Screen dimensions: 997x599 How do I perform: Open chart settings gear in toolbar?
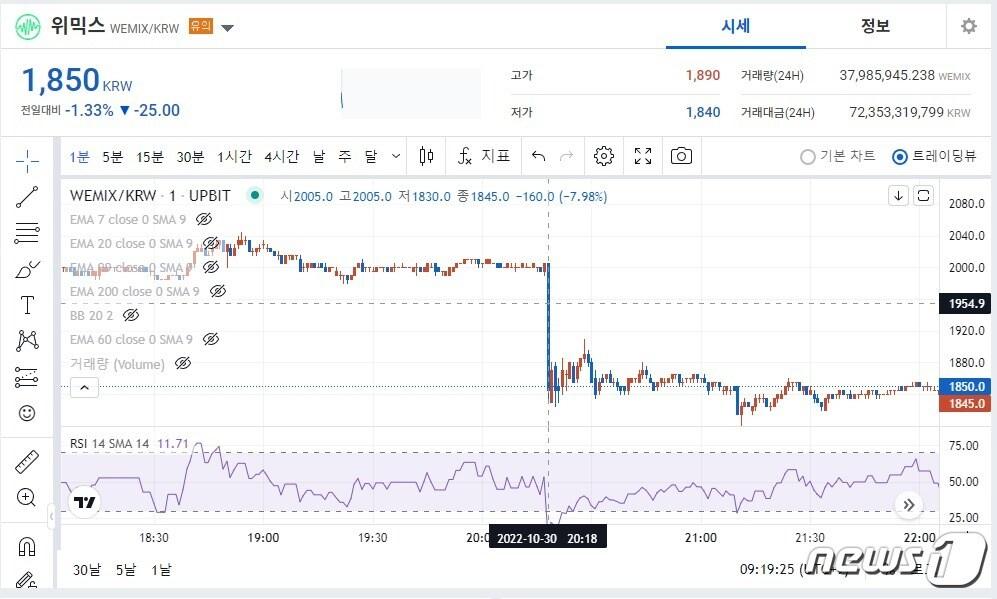[603, 156]
